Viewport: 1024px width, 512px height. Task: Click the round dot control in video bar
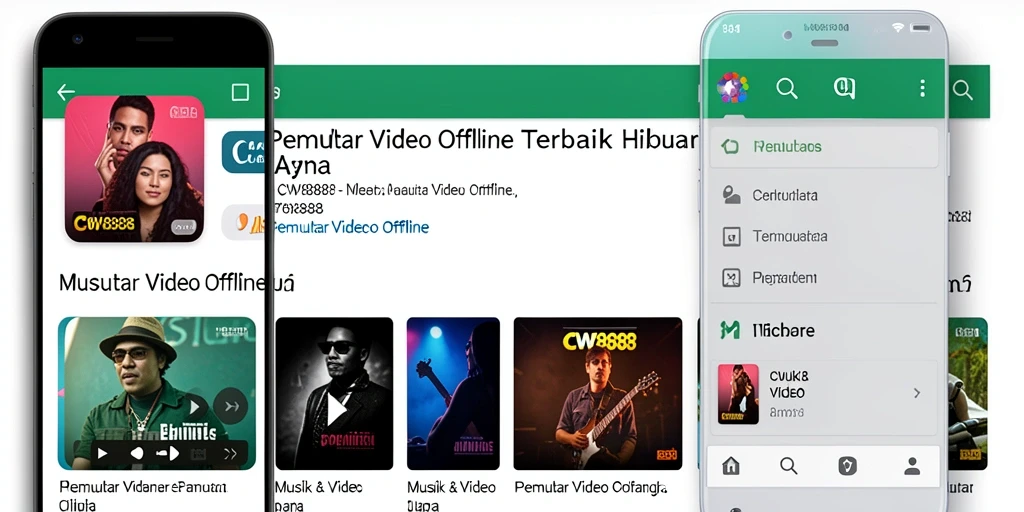[x=136, y=453]
